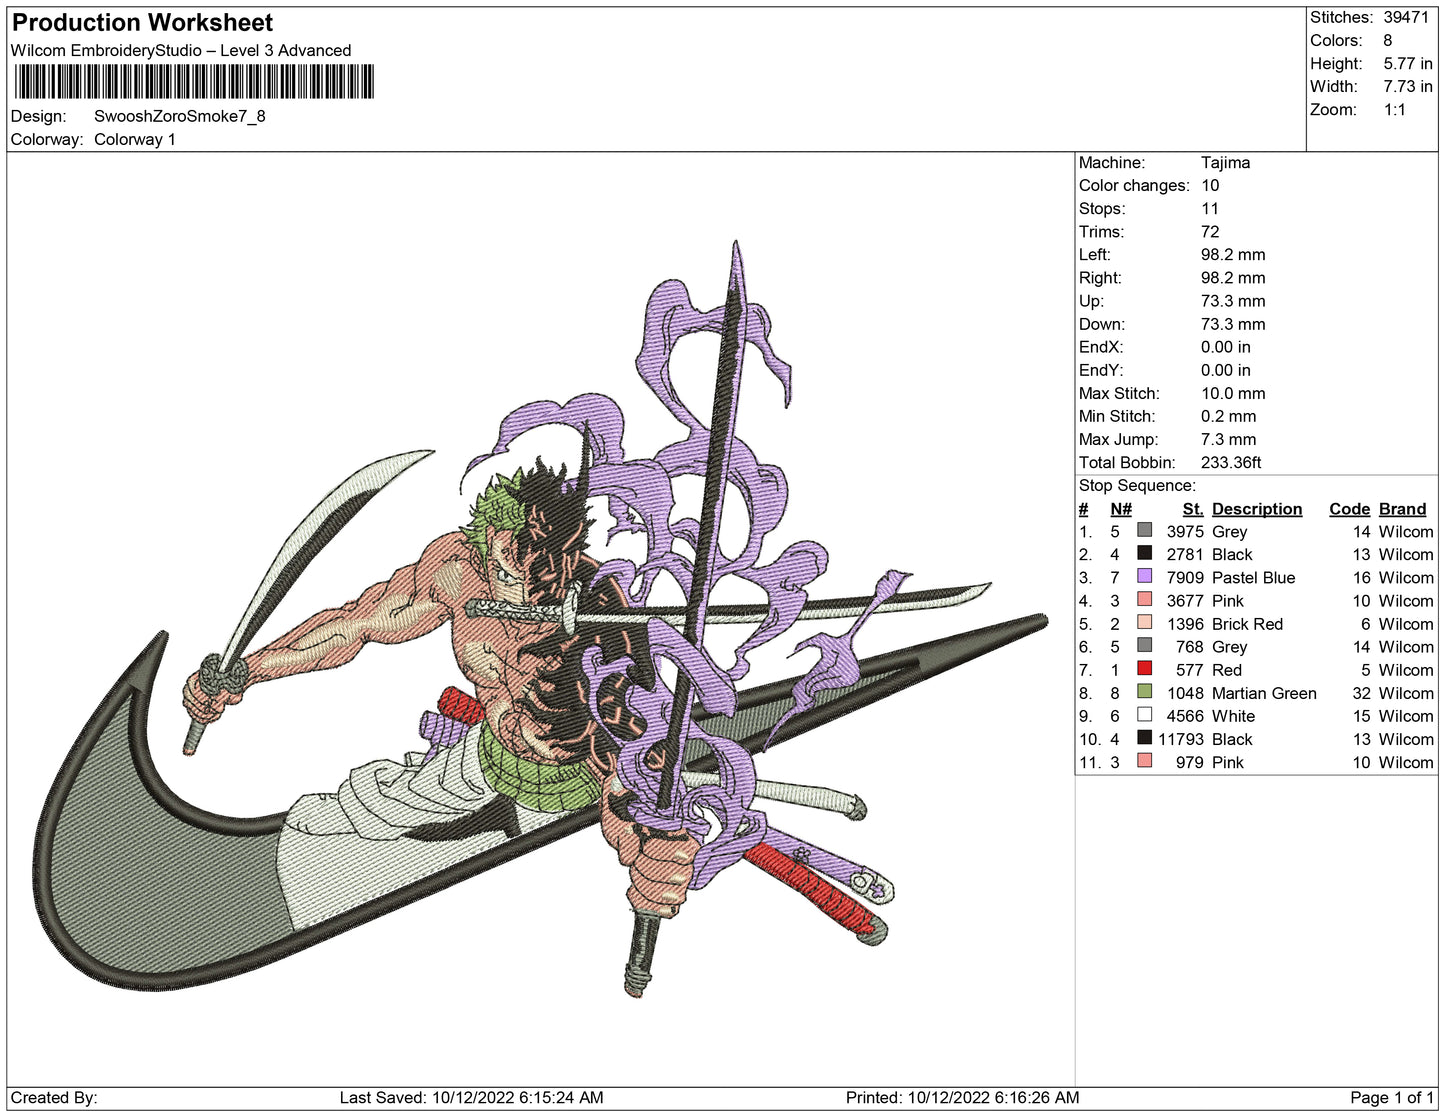This screenshot has width=1445, height=1112.
Task: Click the design name SwooshZoroSmoke7_8
Action: click(x=180, y=116)
